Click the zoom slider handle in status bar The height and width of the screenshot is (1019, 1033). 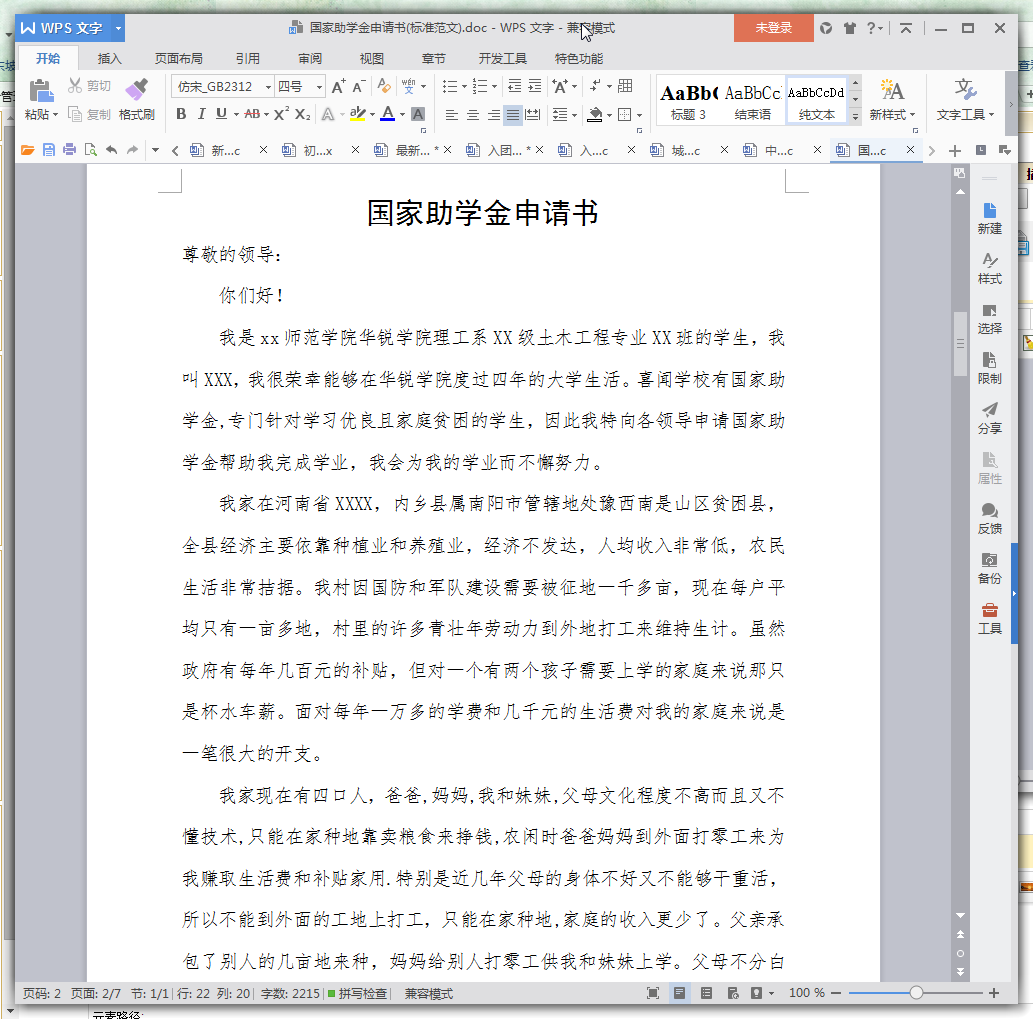tap(916, 993)
